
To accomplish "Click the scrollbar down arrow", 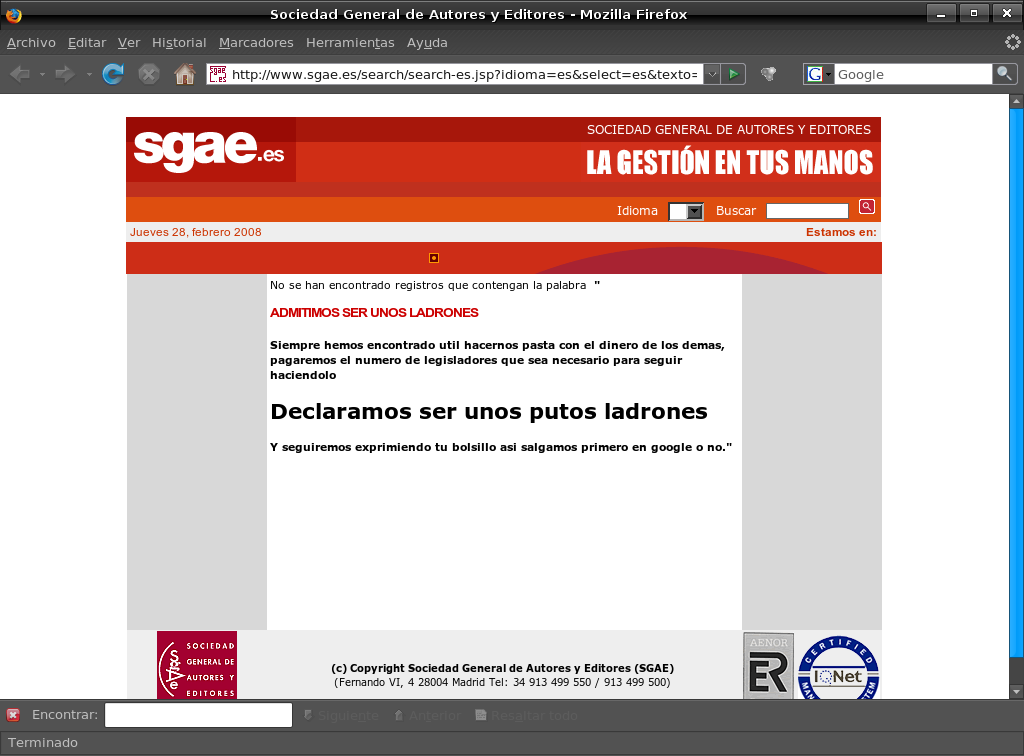I will [x=1016, y=691].
